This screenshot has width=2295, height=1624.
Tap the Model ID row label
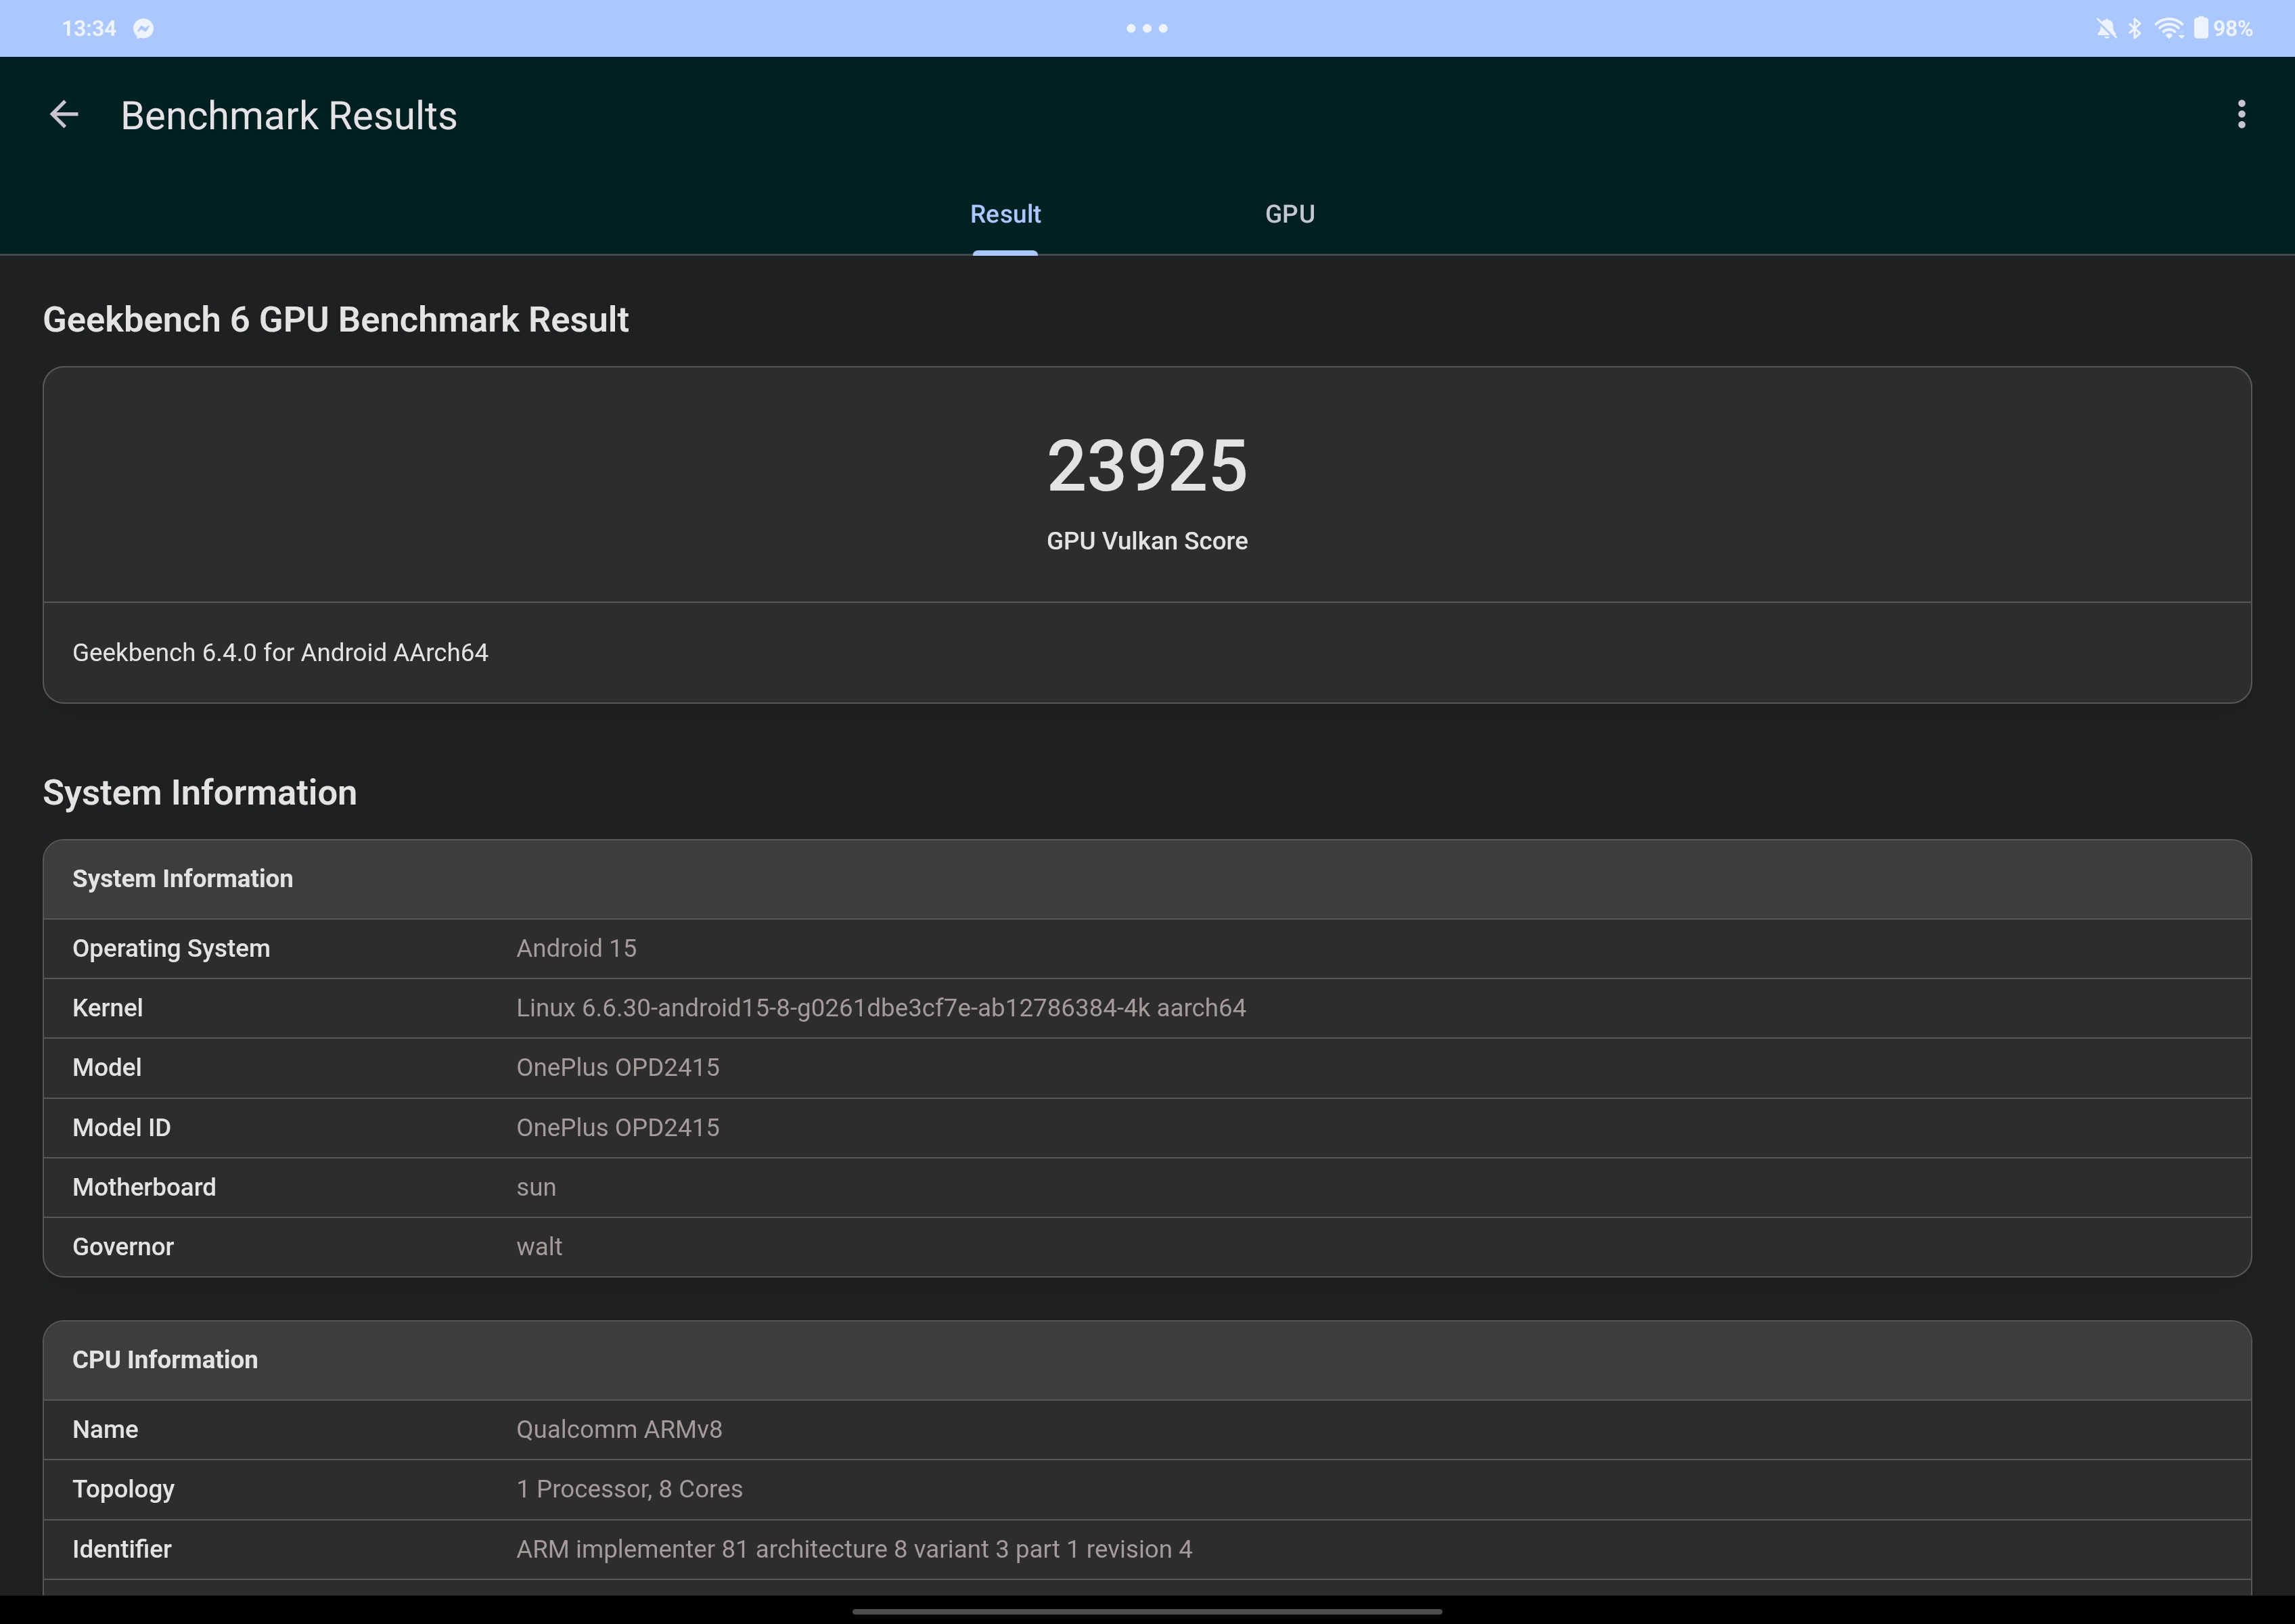[x=121, y=1128]
